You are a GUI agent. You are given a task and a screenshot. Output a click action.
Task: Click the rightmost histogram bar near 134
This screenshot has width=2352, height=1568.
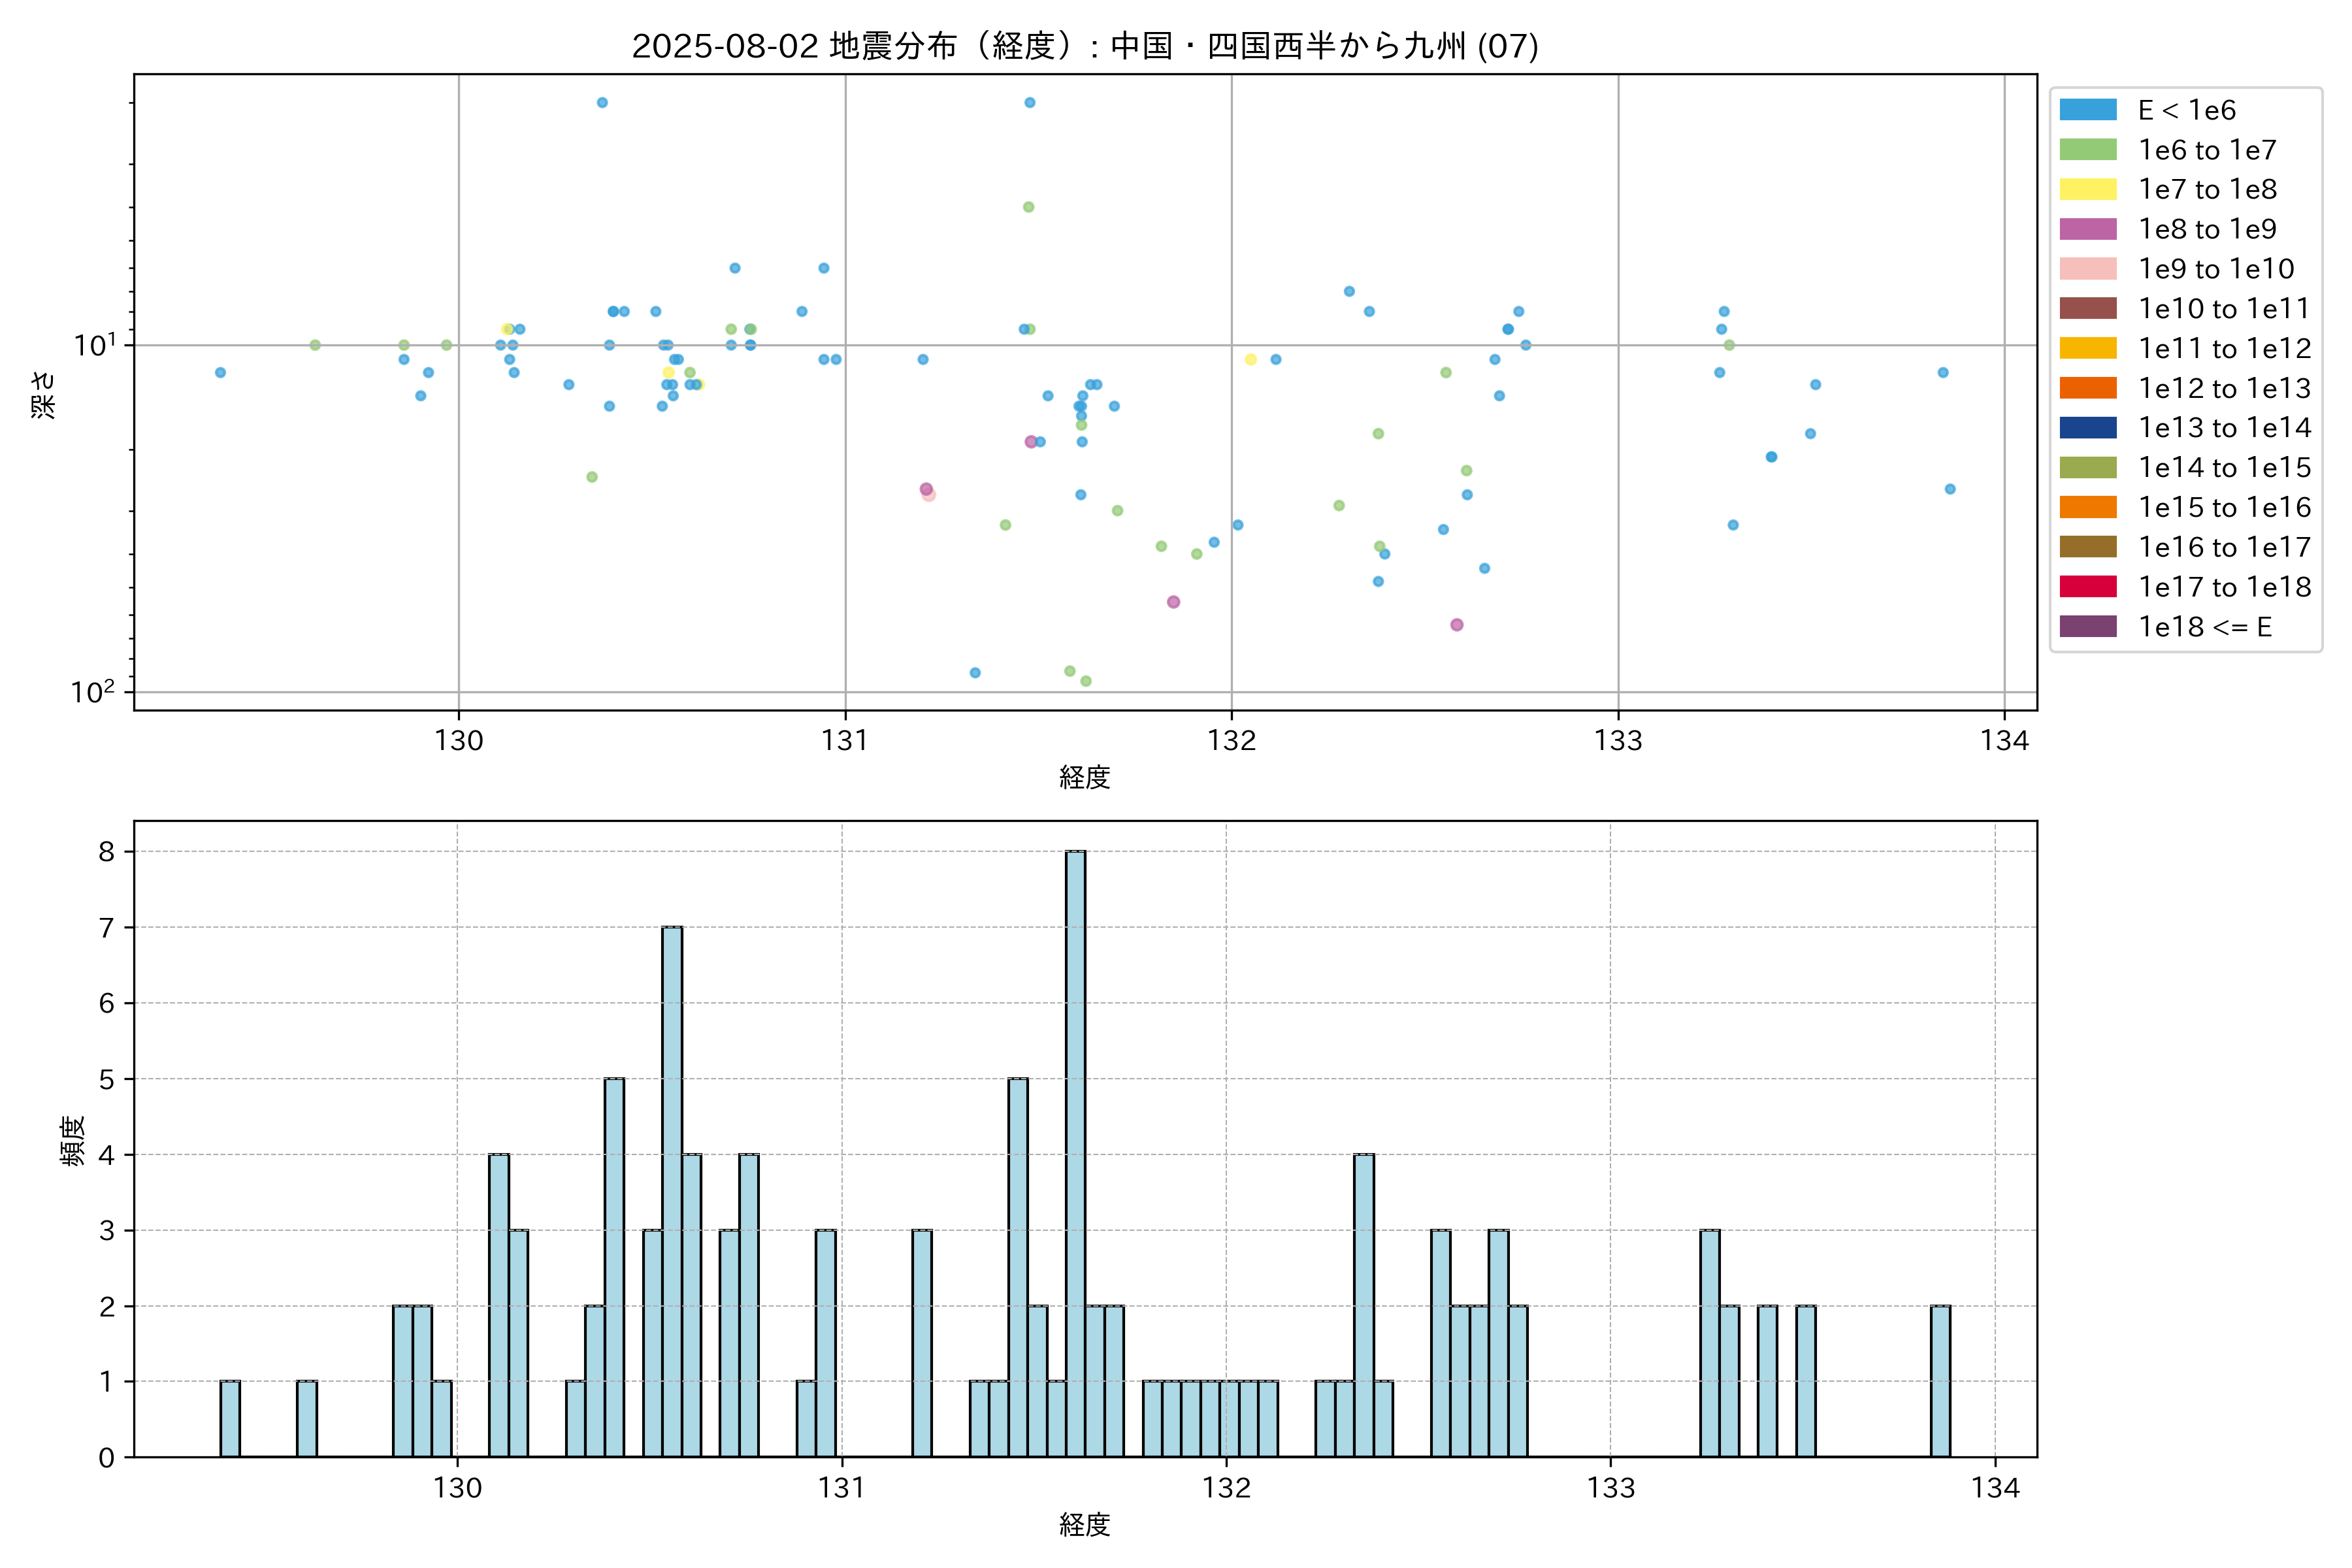coord(1940,1381)
